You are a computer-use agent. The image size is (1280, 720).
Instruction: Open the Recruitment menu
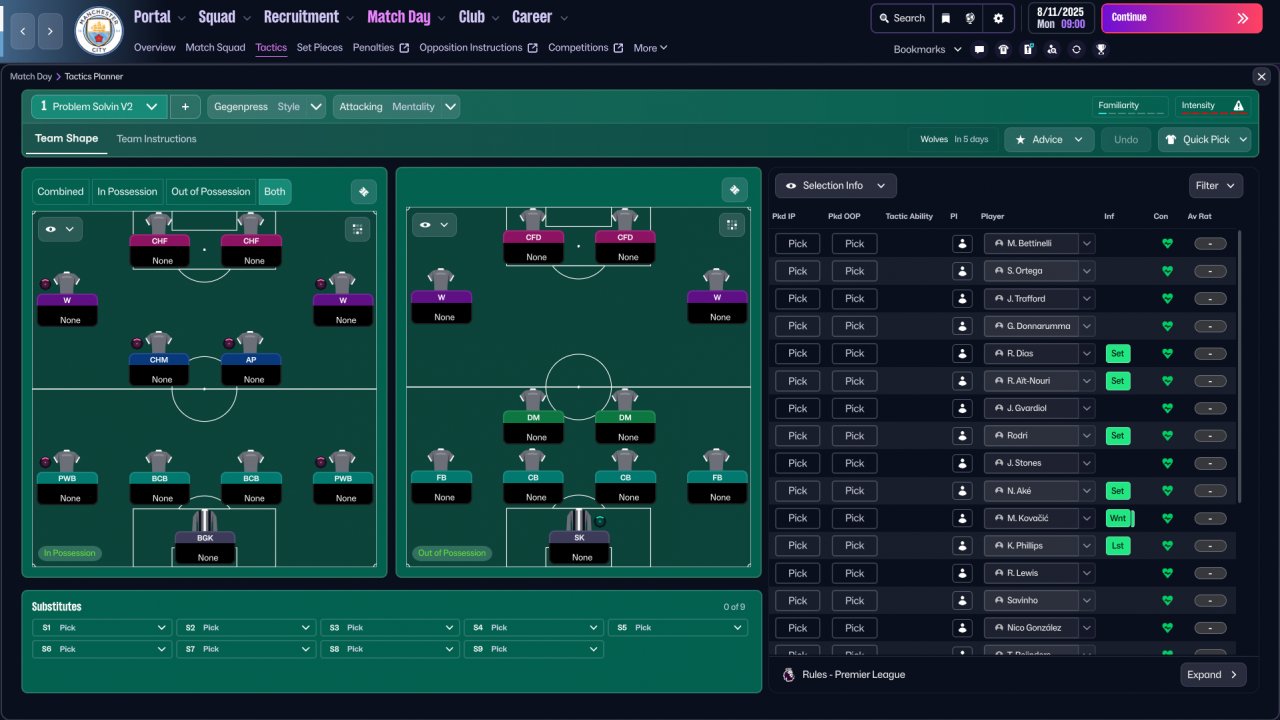tap(308, 17)
